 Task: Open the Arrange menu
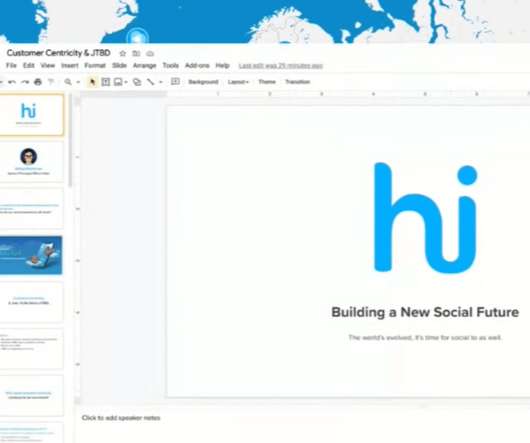coord(144,66)
